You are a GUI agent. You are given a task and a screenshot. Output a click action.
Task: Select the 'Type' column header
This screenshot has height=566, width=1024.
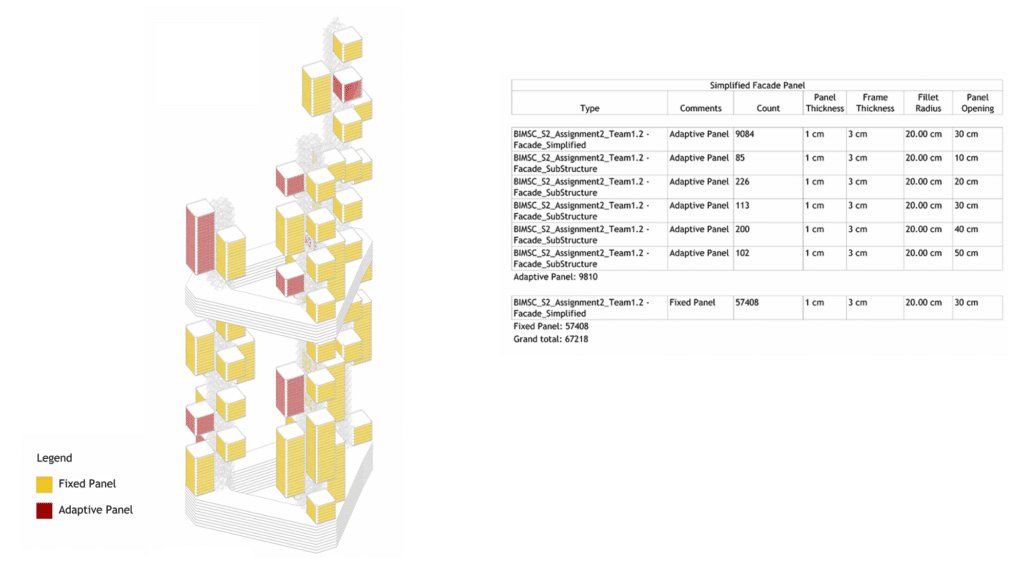pyautogui.click(x=589, y=108)
